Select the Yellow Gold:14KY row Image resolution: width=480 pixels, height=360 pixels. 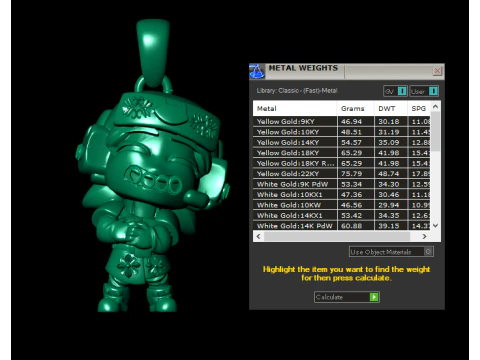tap(341, 142)
